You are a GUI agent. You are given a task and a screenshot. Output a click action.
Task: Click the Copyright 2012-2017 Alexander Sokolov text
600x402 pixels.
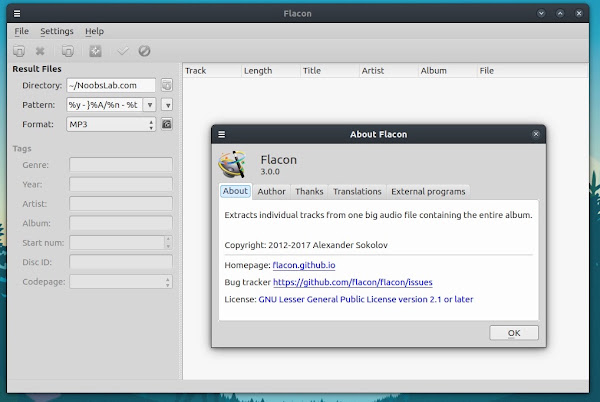306,245
